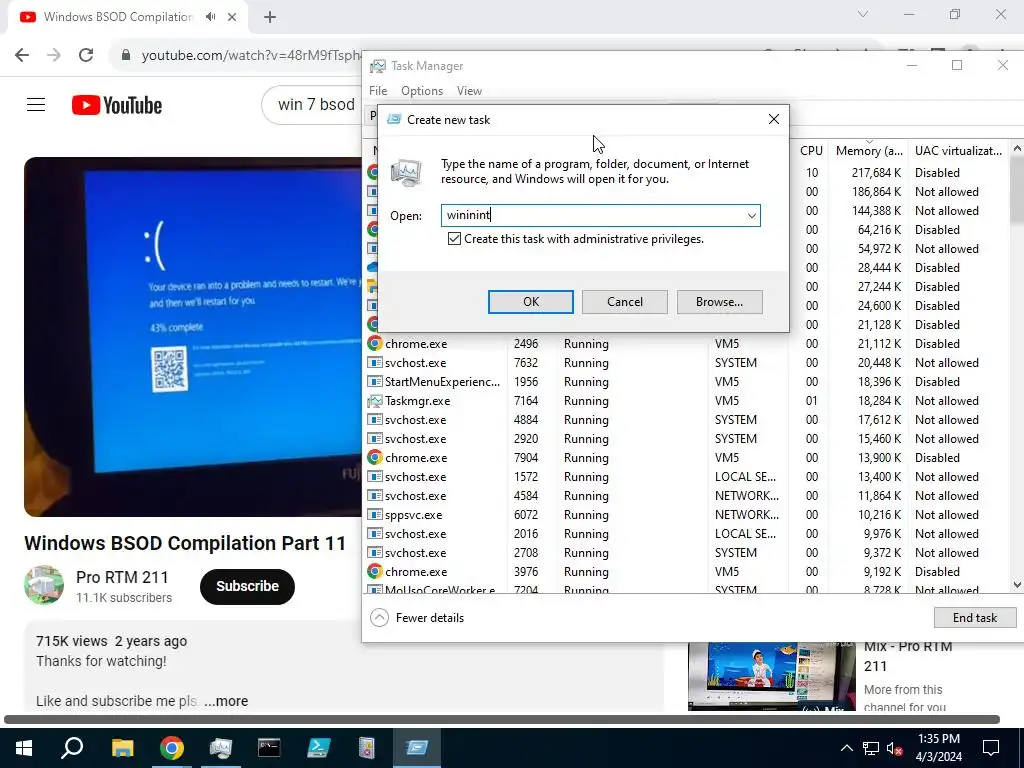Toggle administrative privileges checkbox
Screen dimensions: 1024x768
[454, 239]
